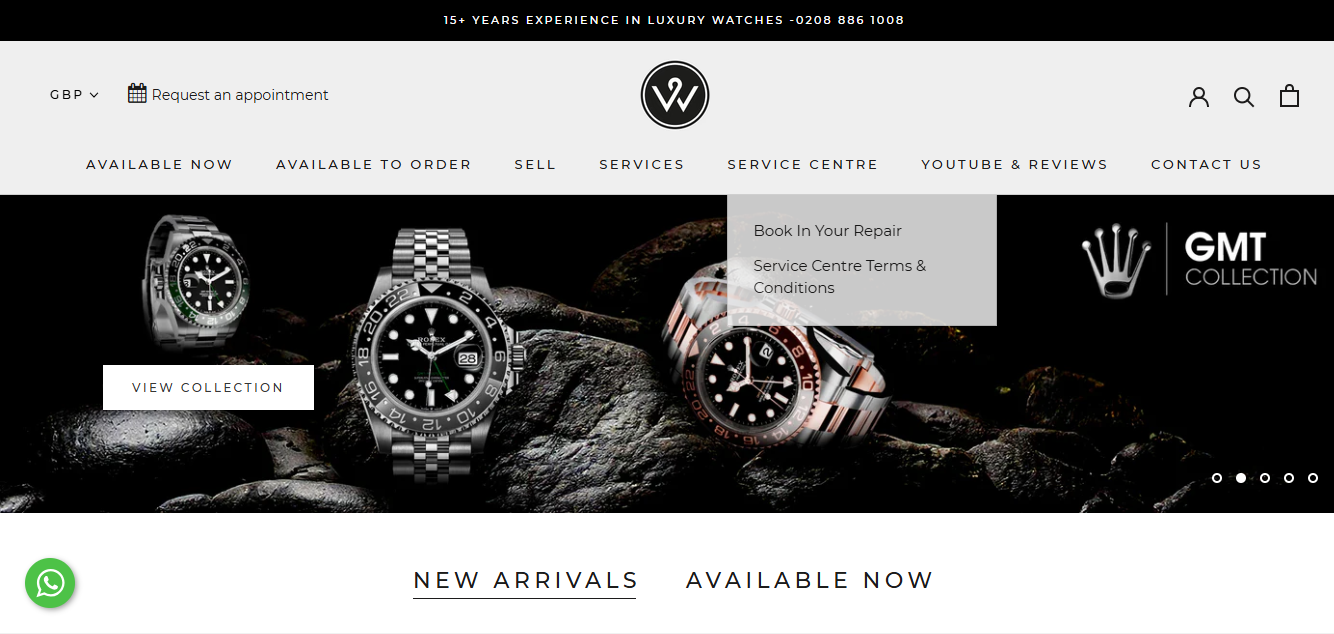Click the search magnifier icon
Image resolution: width=1334 pixels, height=634 pixels.
tap(1244, 96)
